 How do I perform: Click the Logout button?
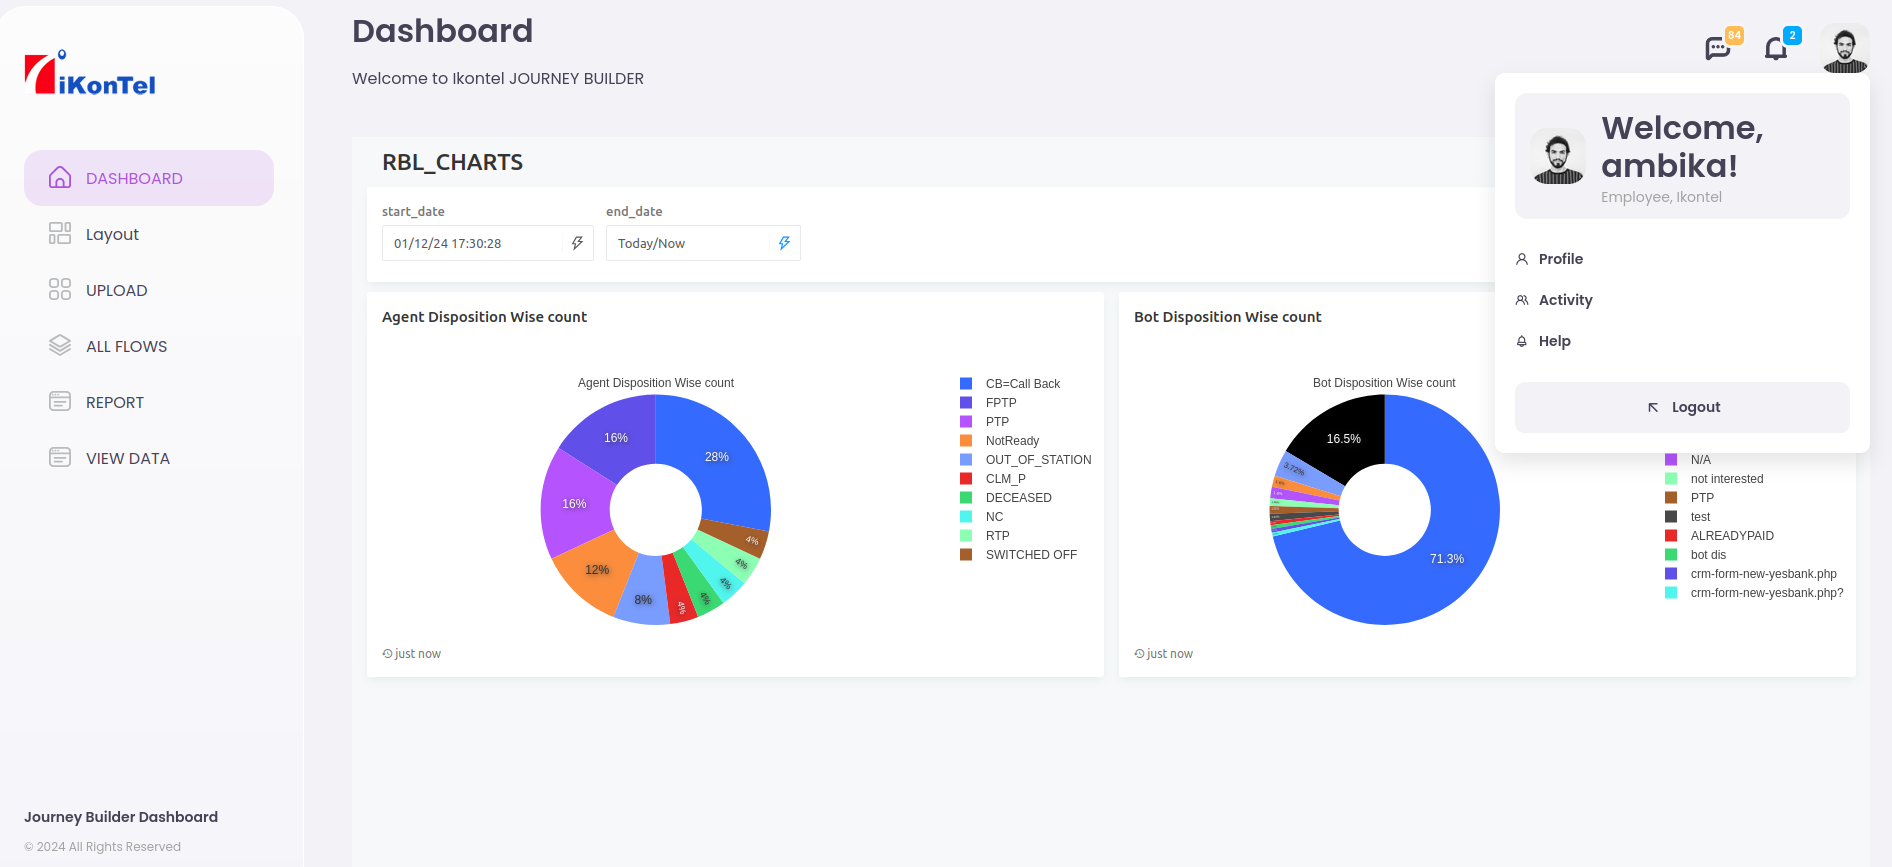[1682, 407]
